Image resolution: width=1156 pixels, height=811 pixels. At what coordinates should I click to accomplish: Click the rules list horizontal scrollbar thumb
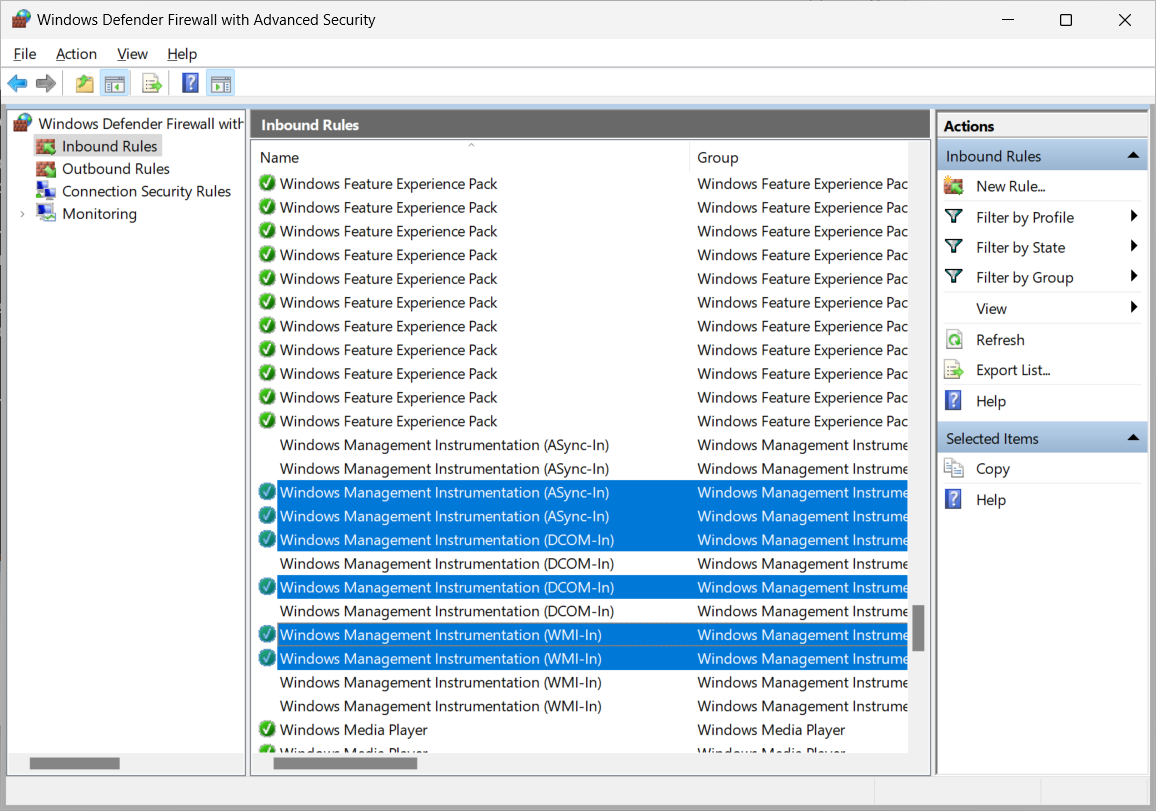(345, 764)
